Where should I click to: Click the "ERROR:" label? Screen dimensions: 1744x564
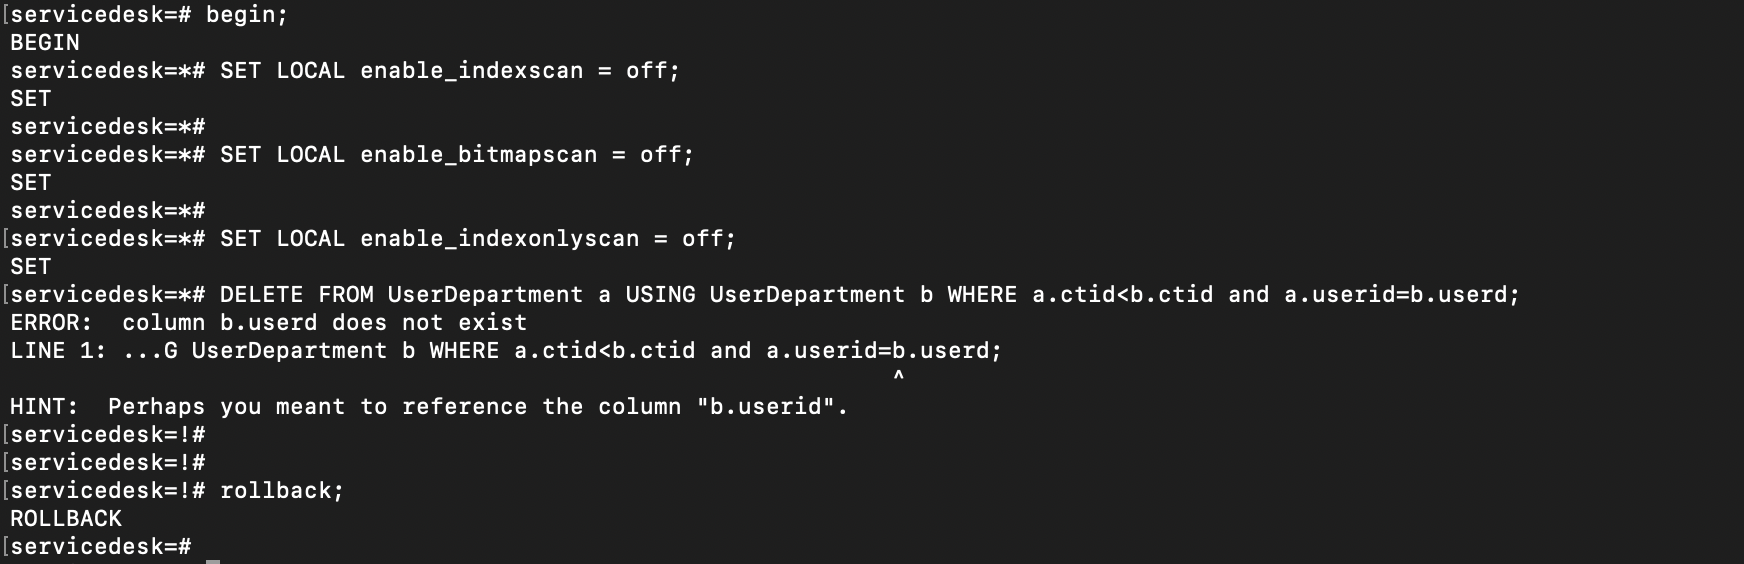pos(52,323)
